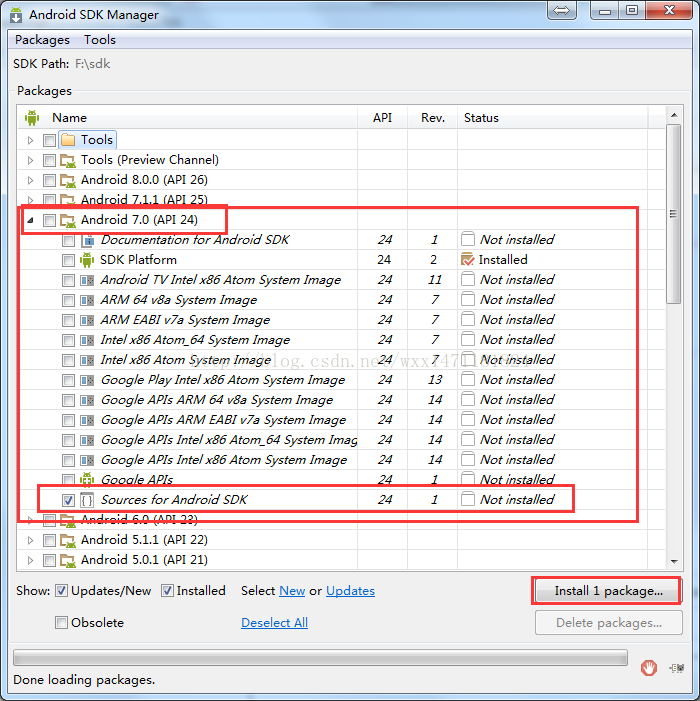Sort by the Name column header
Image resolution: width=700 pixels, height=701 pixels.
point(188,118)
